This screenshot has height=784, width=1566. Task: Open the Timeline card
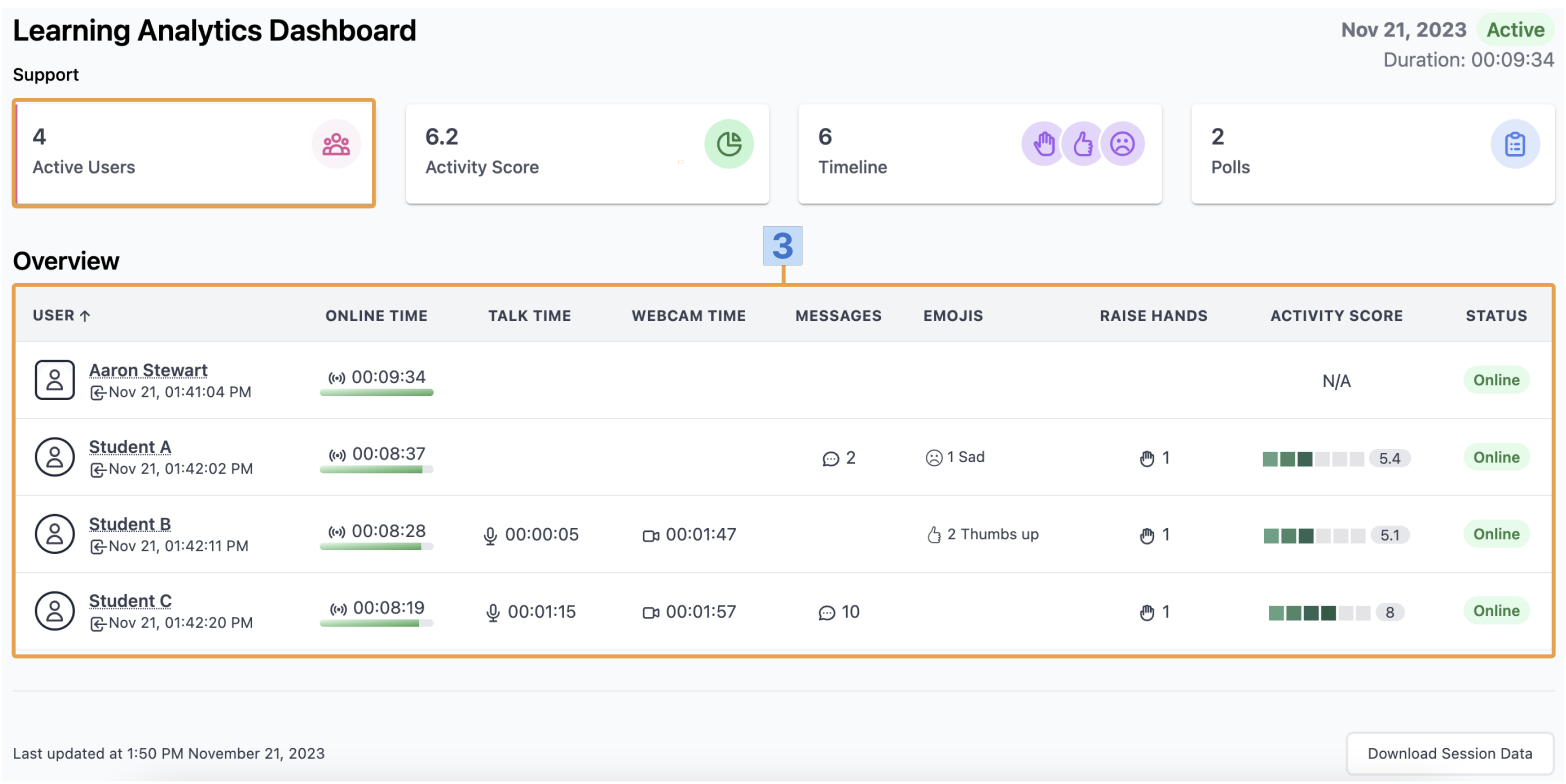pyautogui.click(x=980, y=154)
